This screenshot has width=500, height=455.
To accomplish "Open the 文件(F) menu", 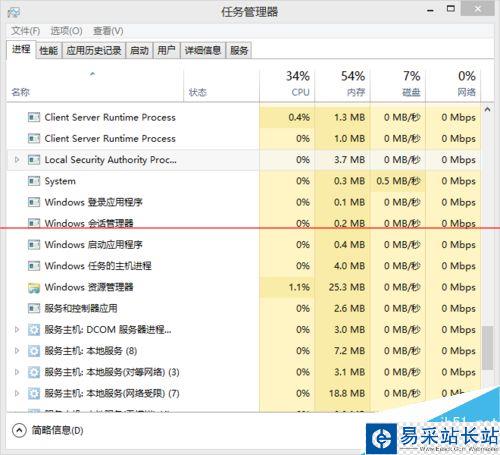I will click(x=25, y=31).
